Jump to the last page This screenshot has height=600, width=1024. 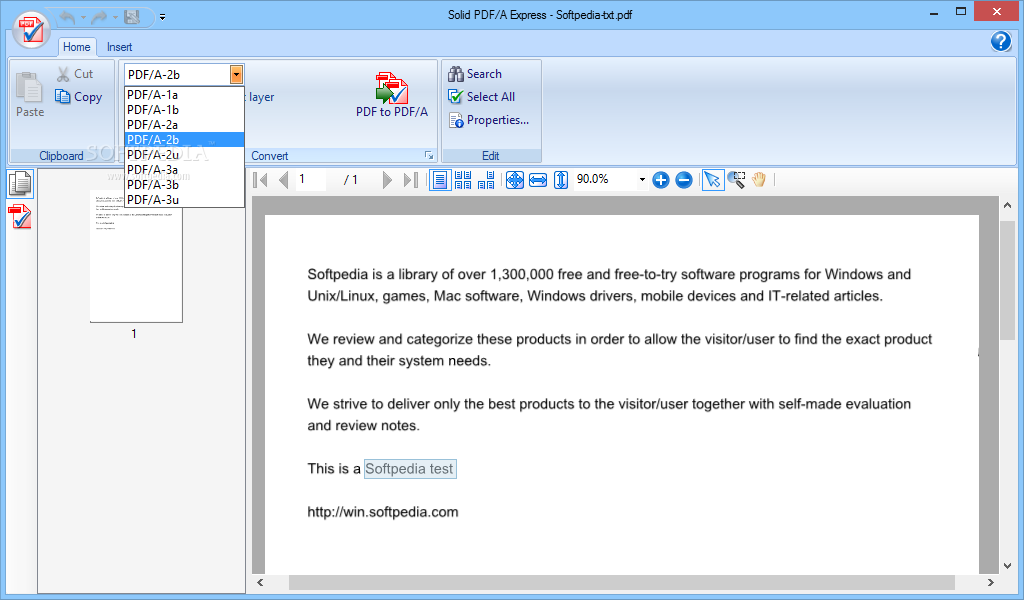411,180
